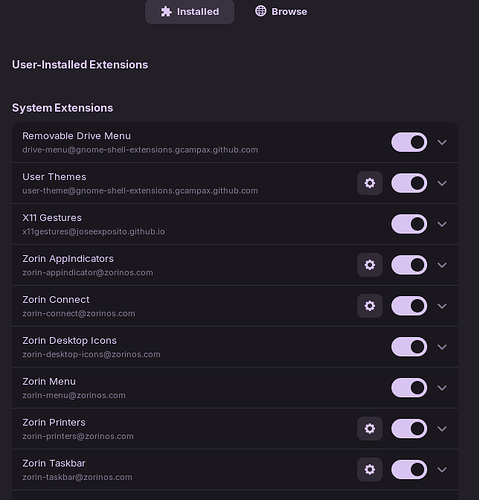479x500 pixels.
Task: Toggle off Zorin Printers extension
Action: click(409, 429)
